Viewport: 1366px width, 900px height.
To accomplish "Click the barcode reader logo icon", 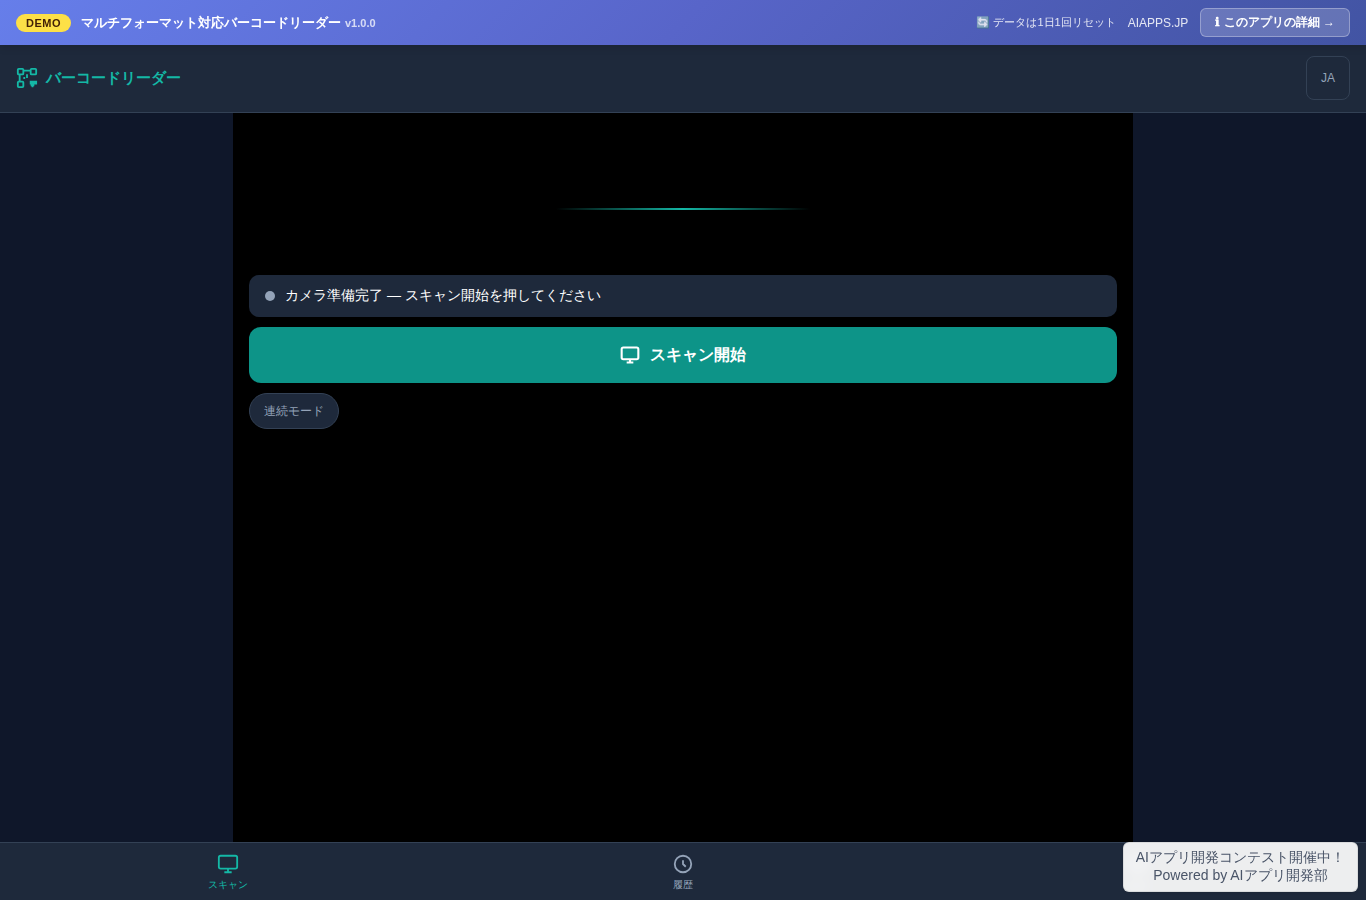I will (27, 78).
